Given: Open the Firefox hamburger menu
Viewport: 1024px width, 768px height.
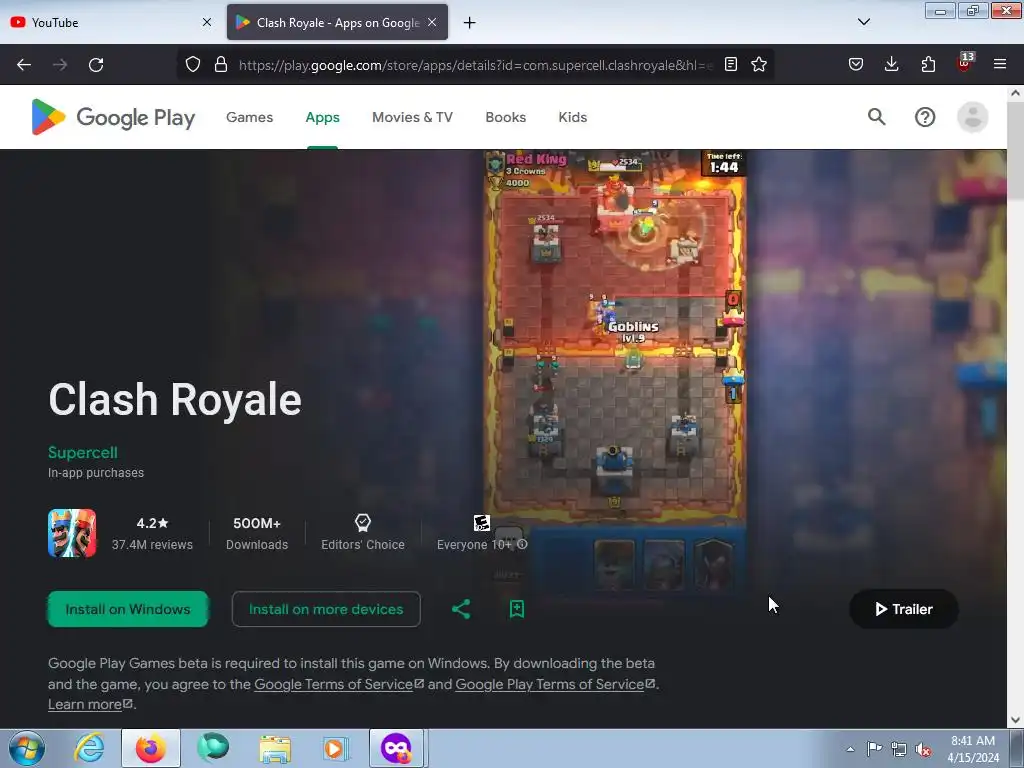Looking at the screenshot, I should pyautogui.click(x=1000, y=64).
